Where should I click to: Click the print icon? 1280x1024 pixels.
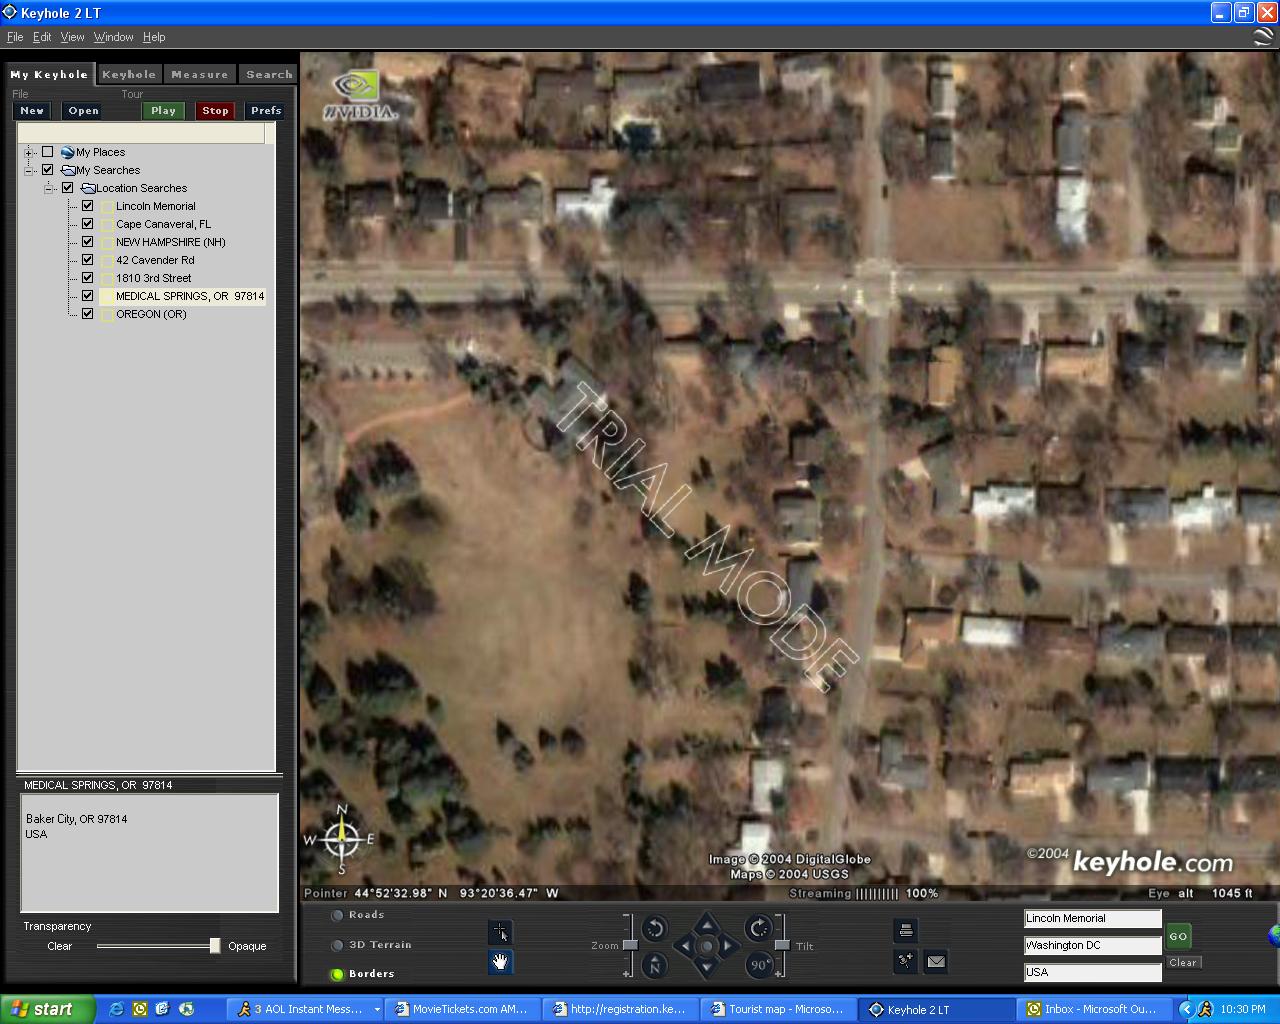pyautogui.click(x=905, y=931)
